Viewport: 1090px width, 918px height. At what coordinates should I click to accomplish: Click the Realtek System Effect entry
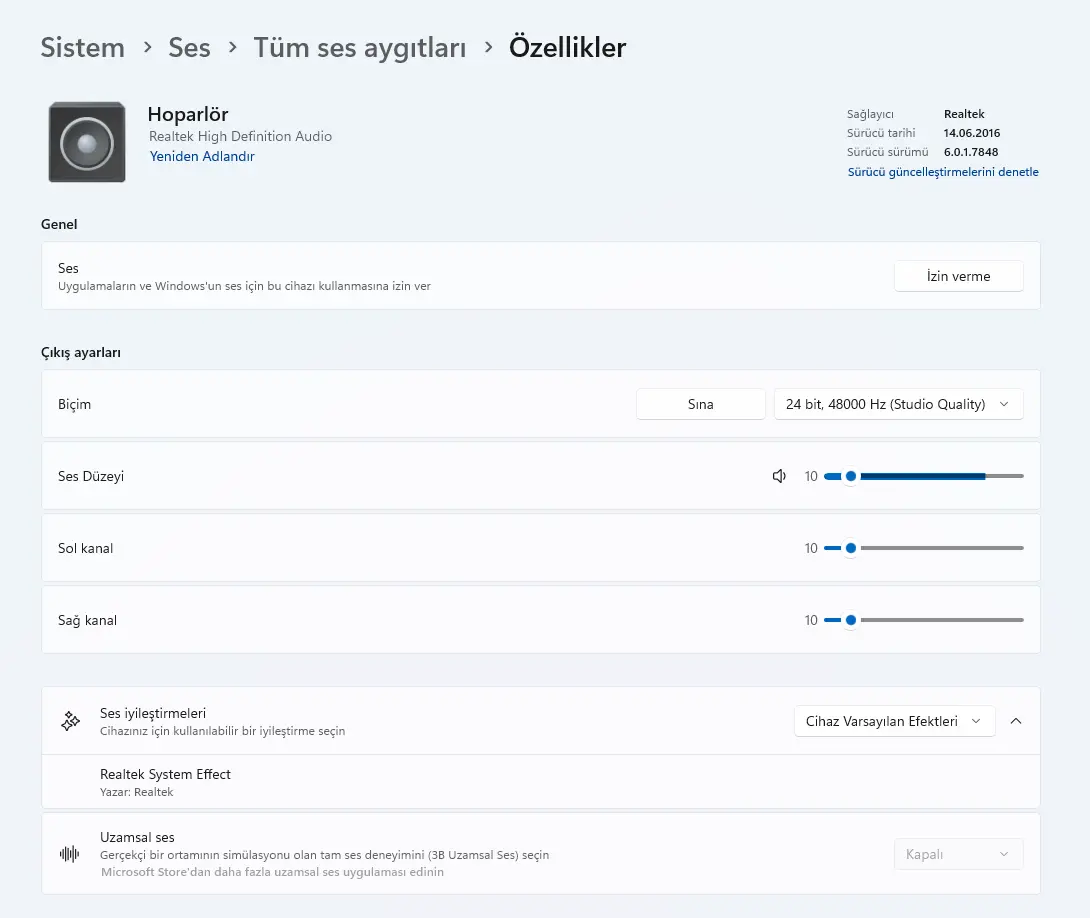pyautogui.click(x=541, y=782)
